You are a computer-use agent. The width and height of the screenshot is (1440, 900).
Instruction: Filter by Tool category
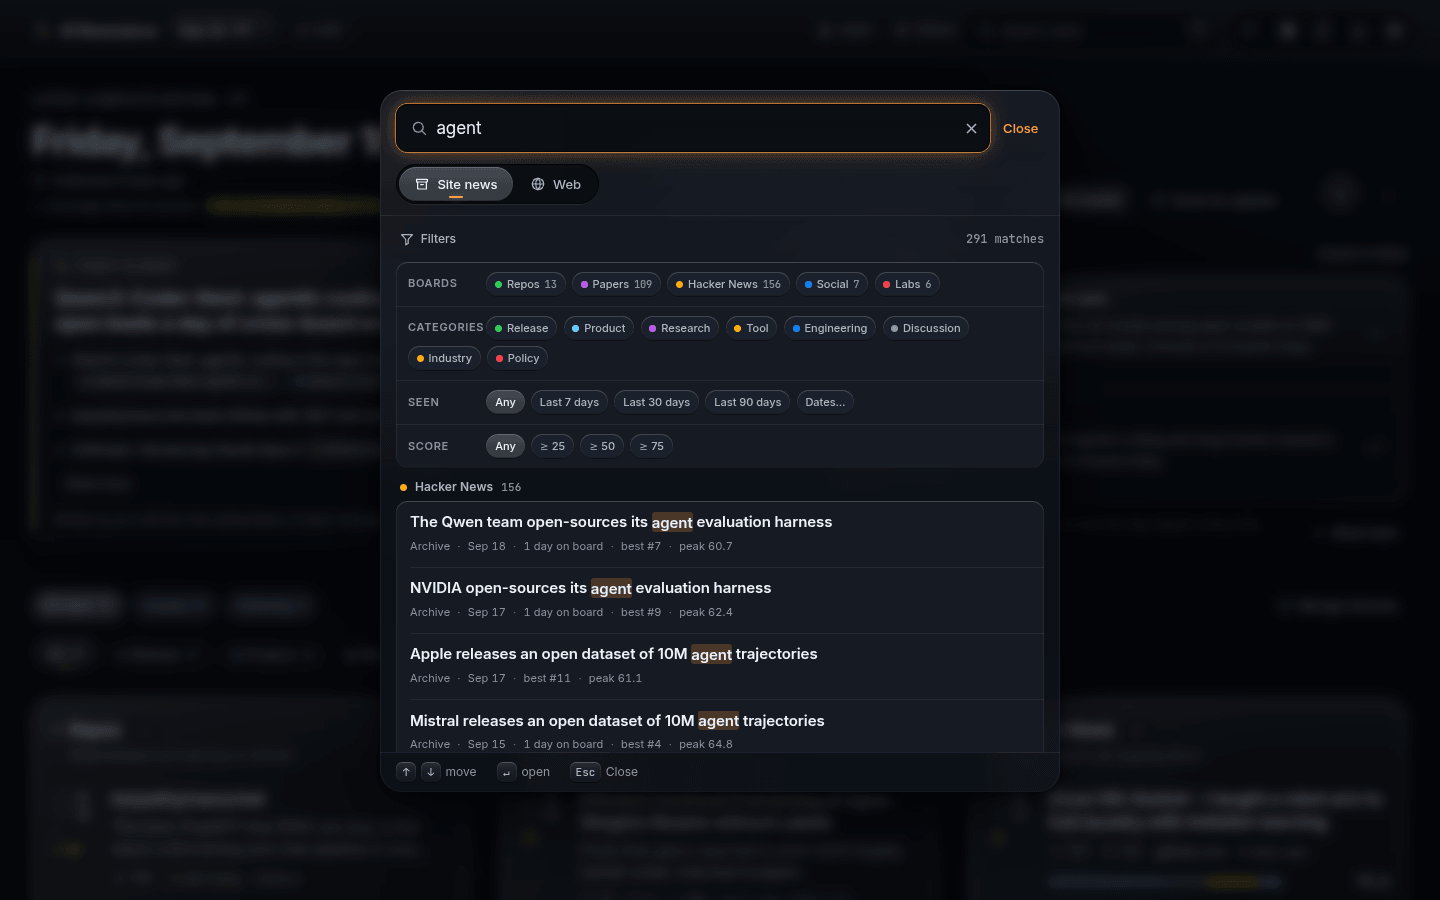[x=752, y=328]
